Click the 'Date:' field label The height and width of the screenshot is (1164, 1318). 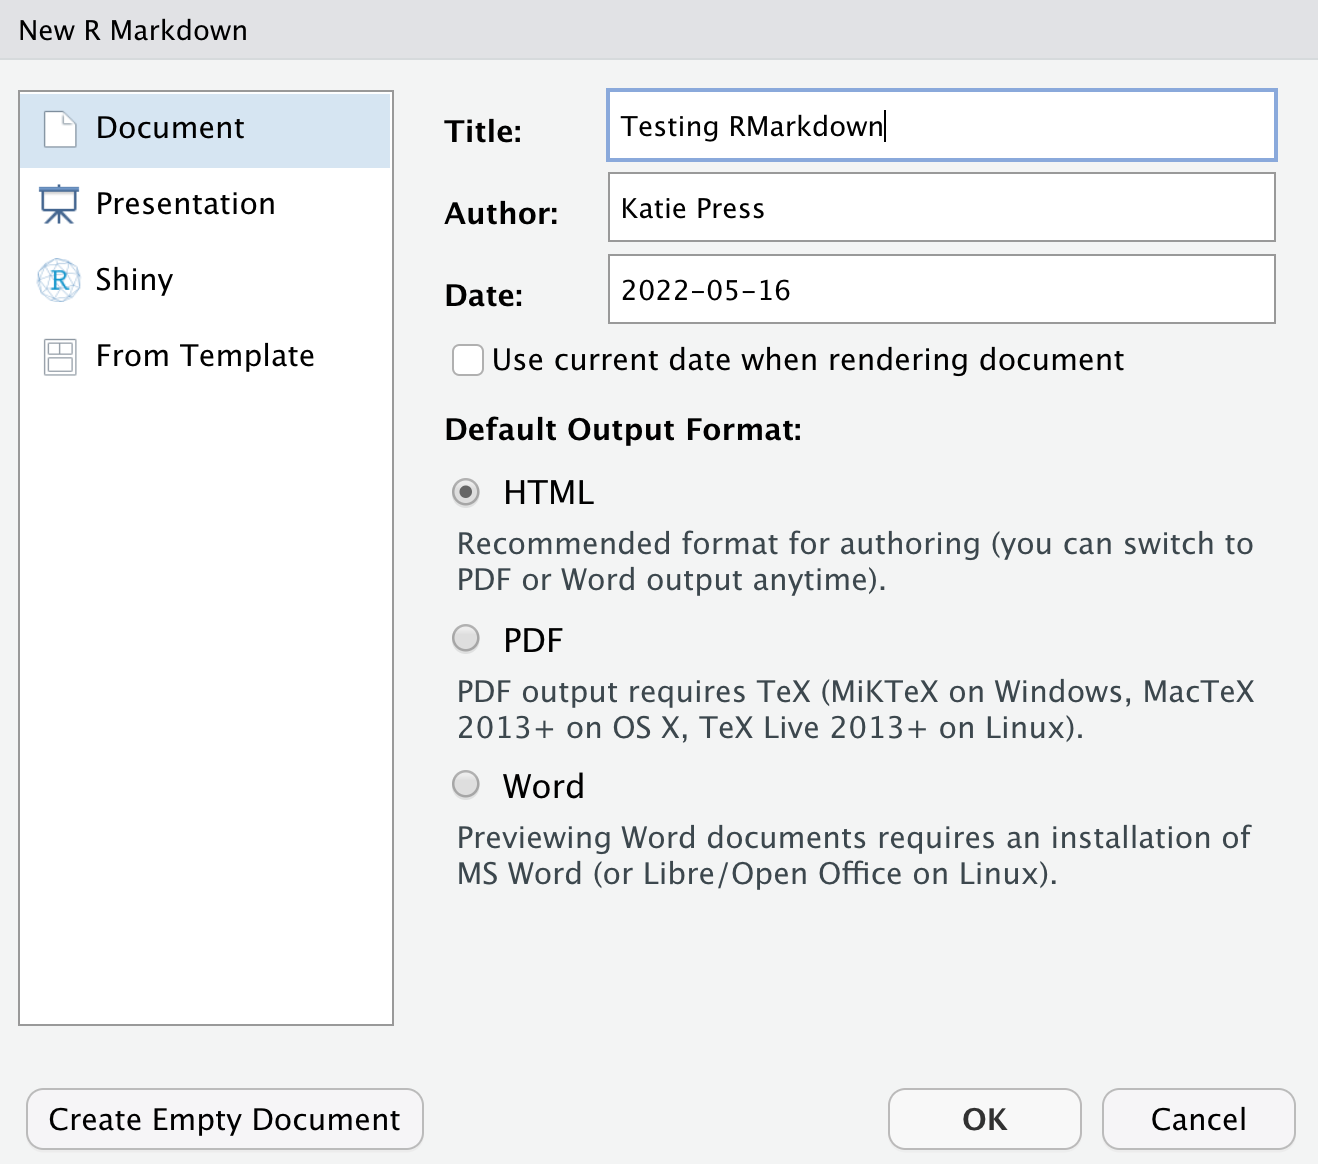tap(484, 296)
